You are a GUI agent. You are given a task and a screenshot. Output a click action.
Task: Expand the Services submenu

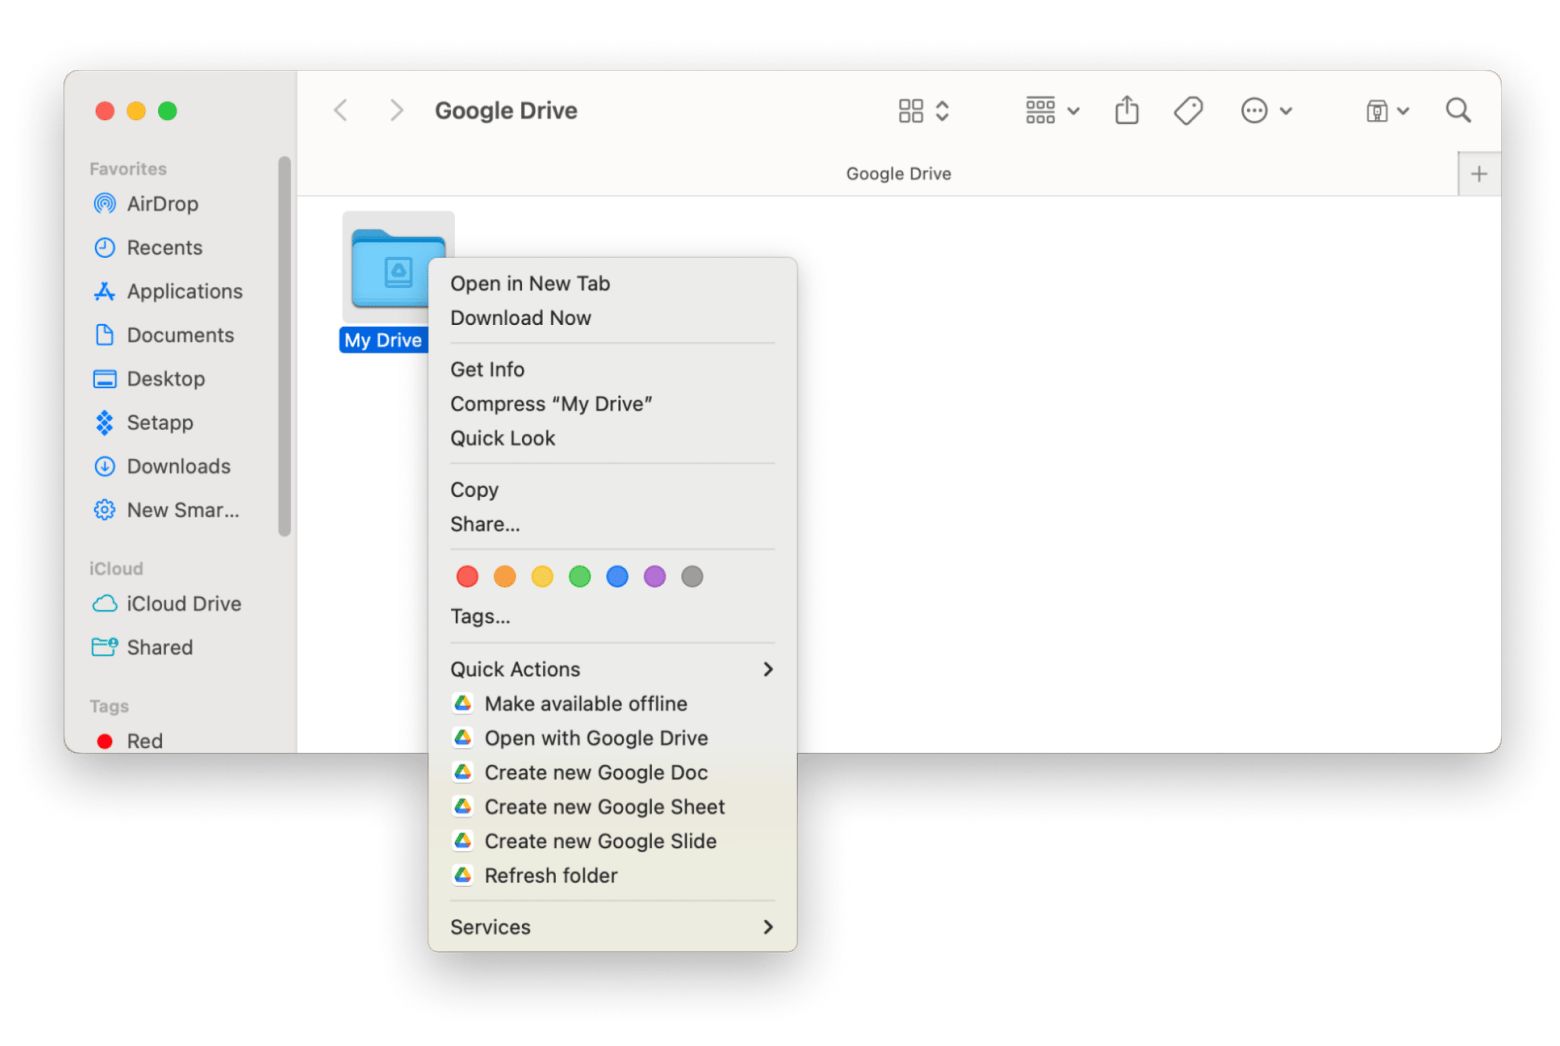612,927
